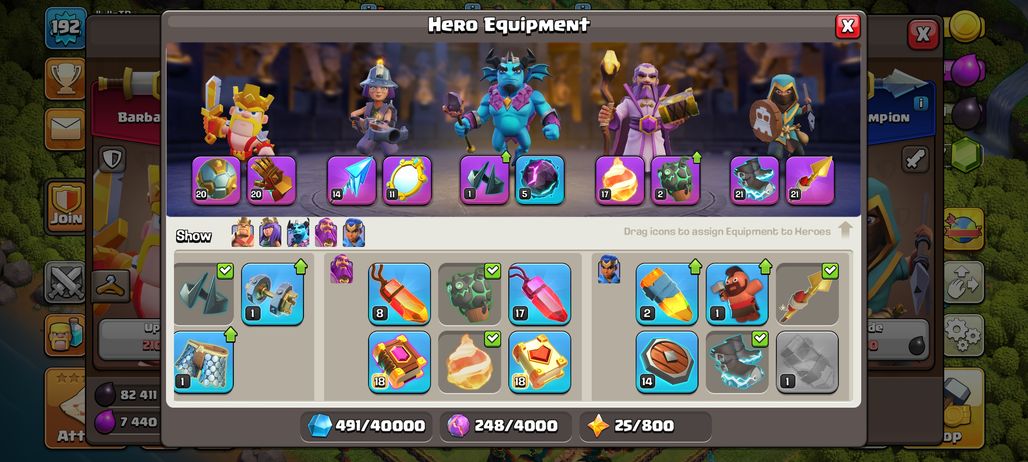This screenshot has width=1028, height=462.
Task: Tap the level 17 Eternal Tome flame equipment
Action: click(x=620, y=180)
